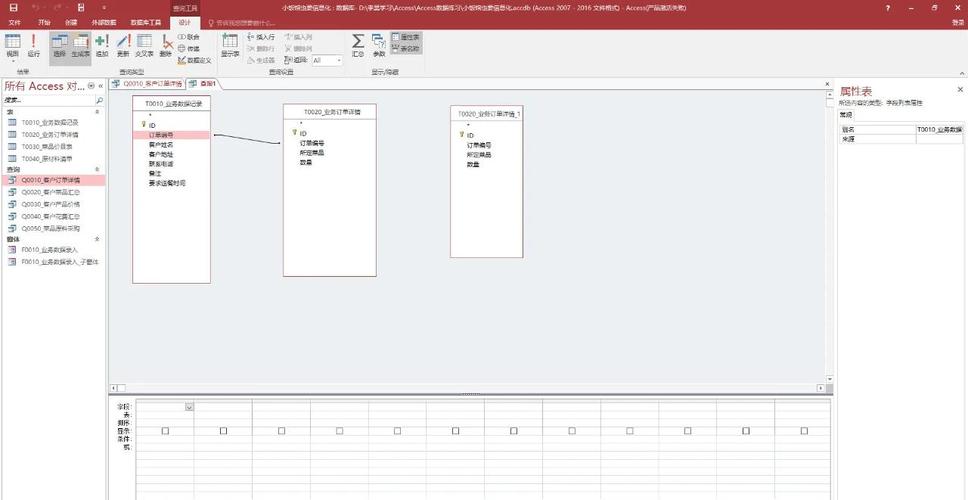Select 订单编号 field in T0020 table box
Screen dimensions: 968x500
312,143
